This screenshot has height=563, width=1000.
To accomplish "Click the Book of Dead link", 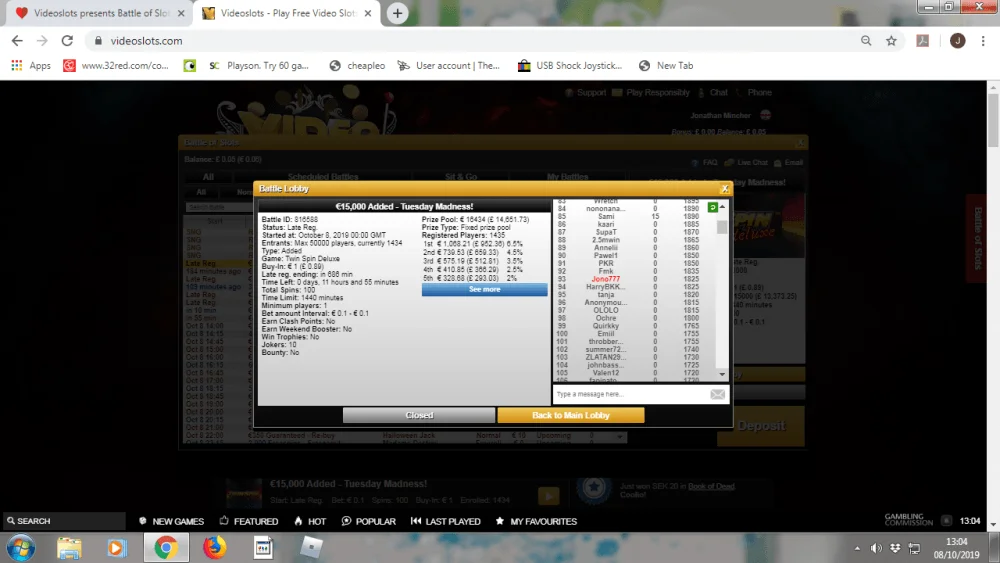I will (x=711, y=486).
